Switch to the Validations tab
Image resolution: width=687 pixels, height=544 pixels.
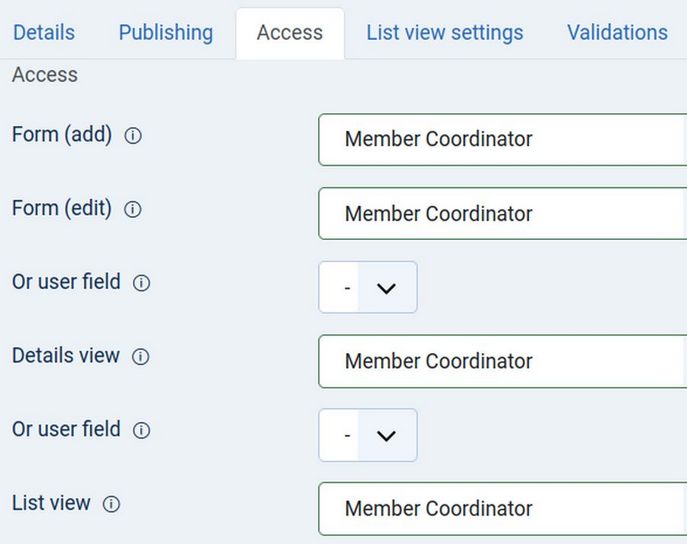tap(617, 33)
